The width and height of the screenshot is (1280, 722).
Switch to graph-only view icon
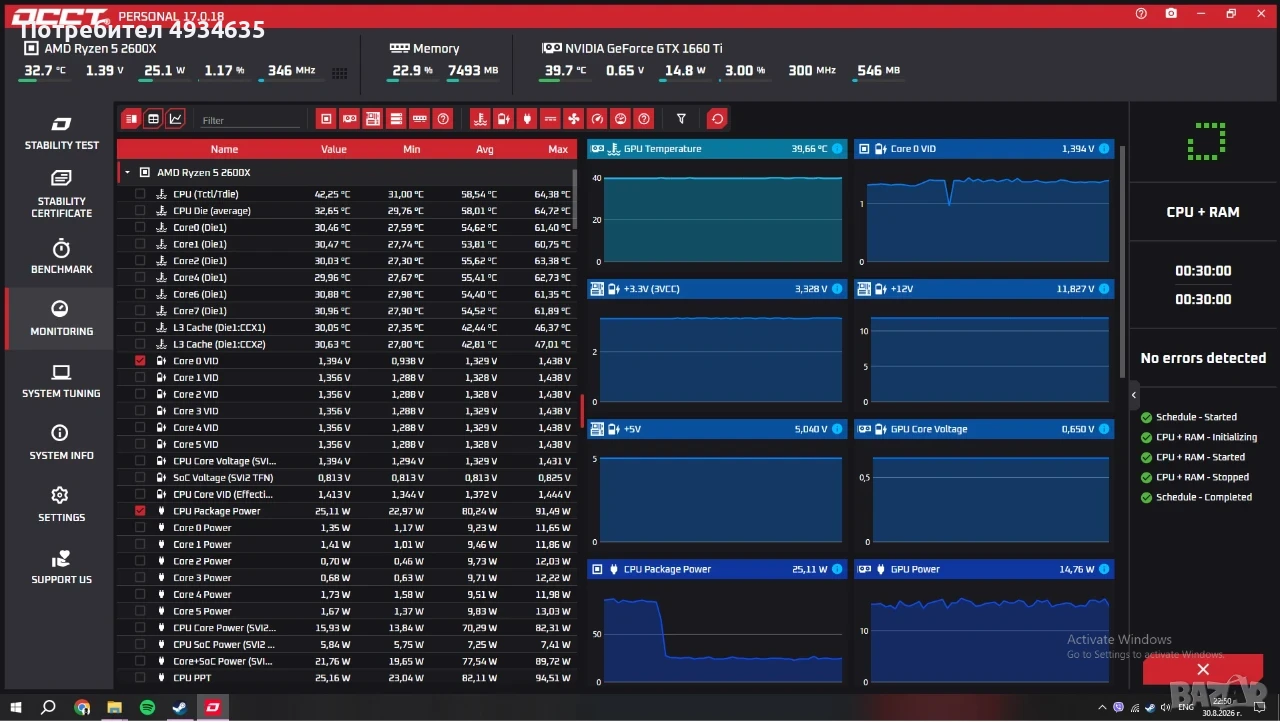tap(176, 118)
